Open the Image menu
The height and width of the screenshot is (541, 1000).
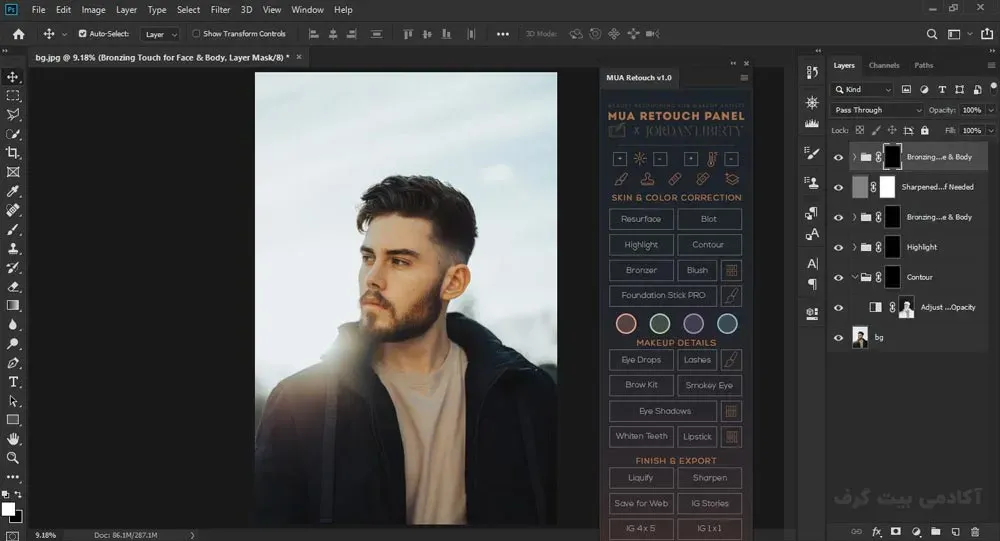[93, 10]
